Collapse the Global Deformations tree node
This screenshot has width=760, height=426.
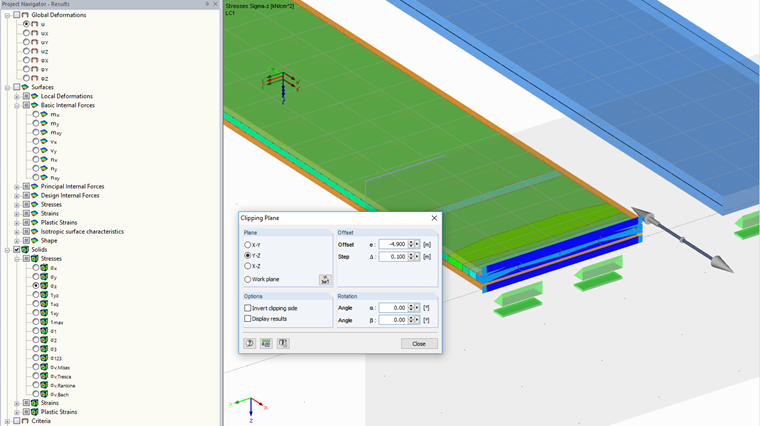(7, 16)
